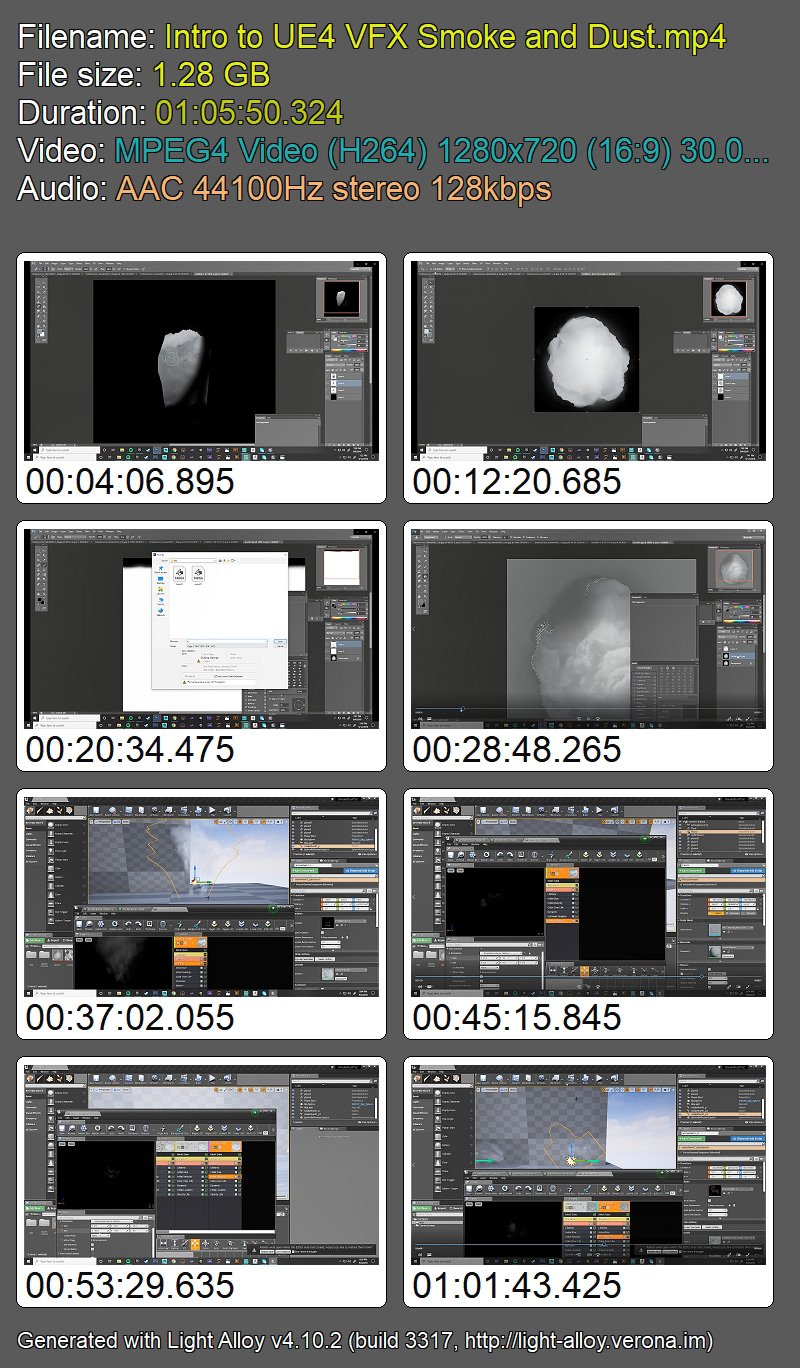800x1368 pixels.
Task: Click the timestamp 00:45:15.845
Action: point(517,1018)
